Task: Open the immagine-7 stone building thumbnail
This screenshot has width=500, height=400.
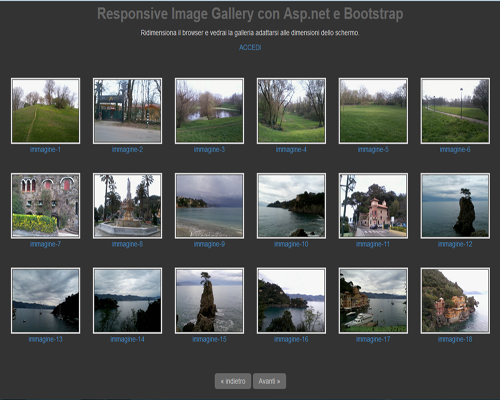Action: tap(45, 206)
